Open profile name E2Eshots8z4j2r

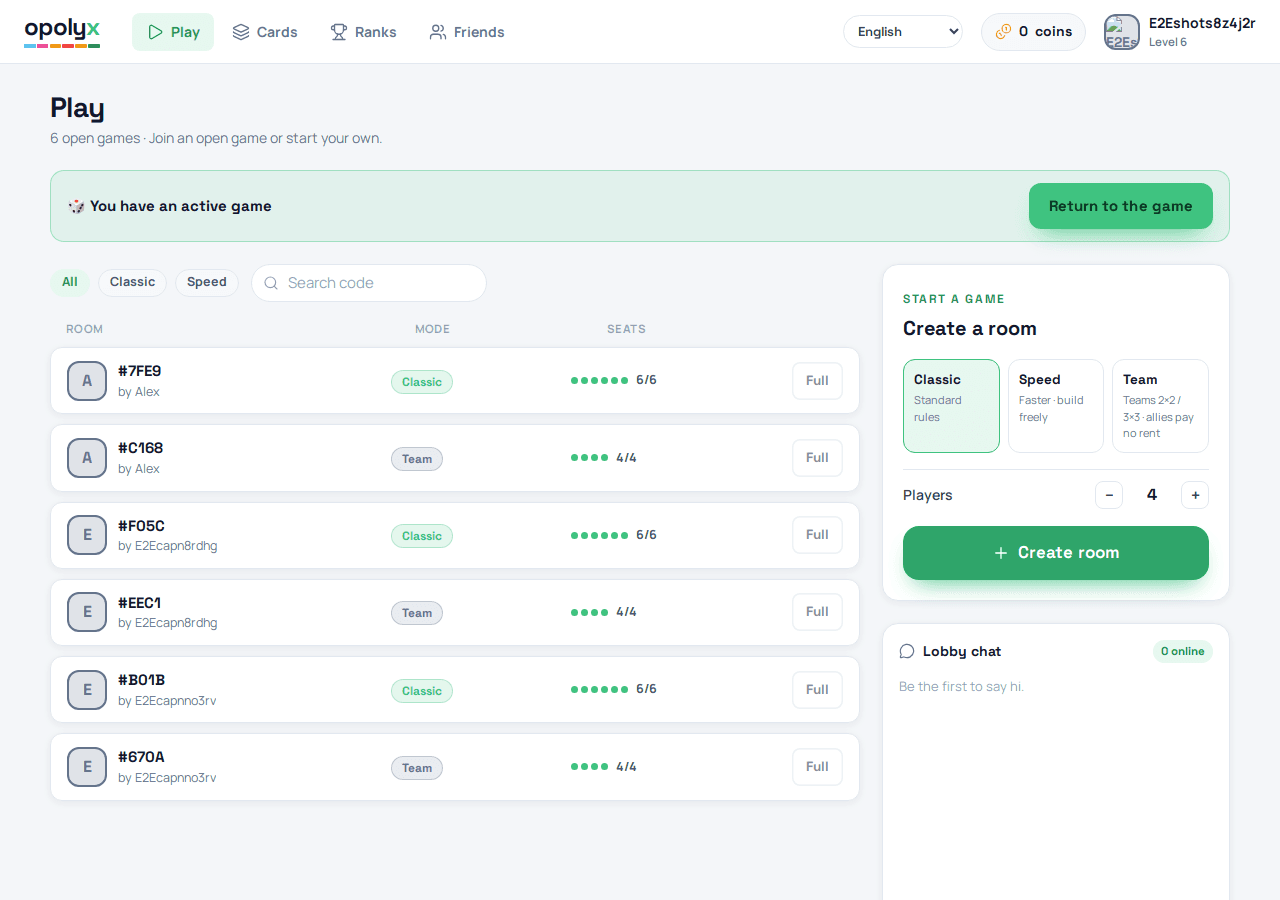coord(1202,23)
